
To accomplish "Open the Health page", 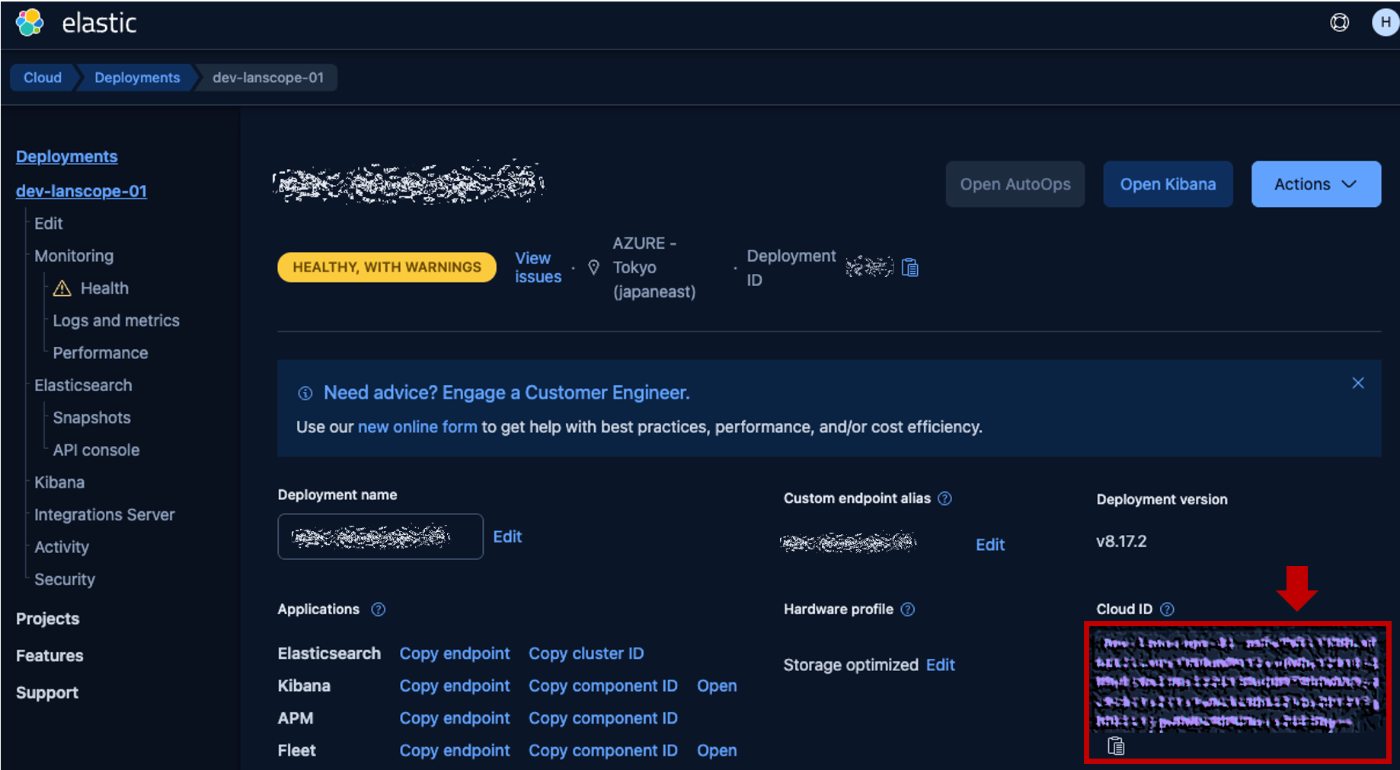I will pos(105,288).
